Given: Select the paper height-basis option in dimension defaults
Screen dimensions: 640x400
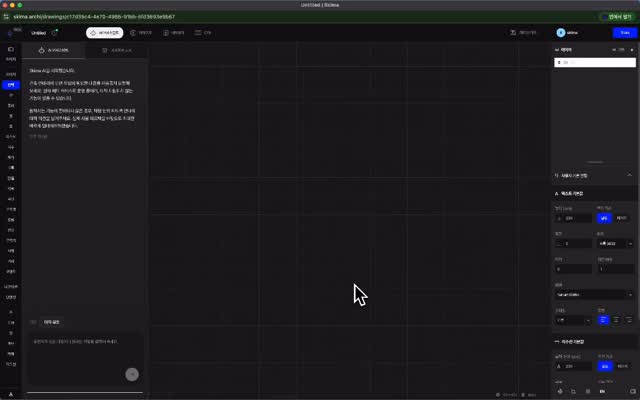Looking at the screenshot, I should click(x=622, y=367).
